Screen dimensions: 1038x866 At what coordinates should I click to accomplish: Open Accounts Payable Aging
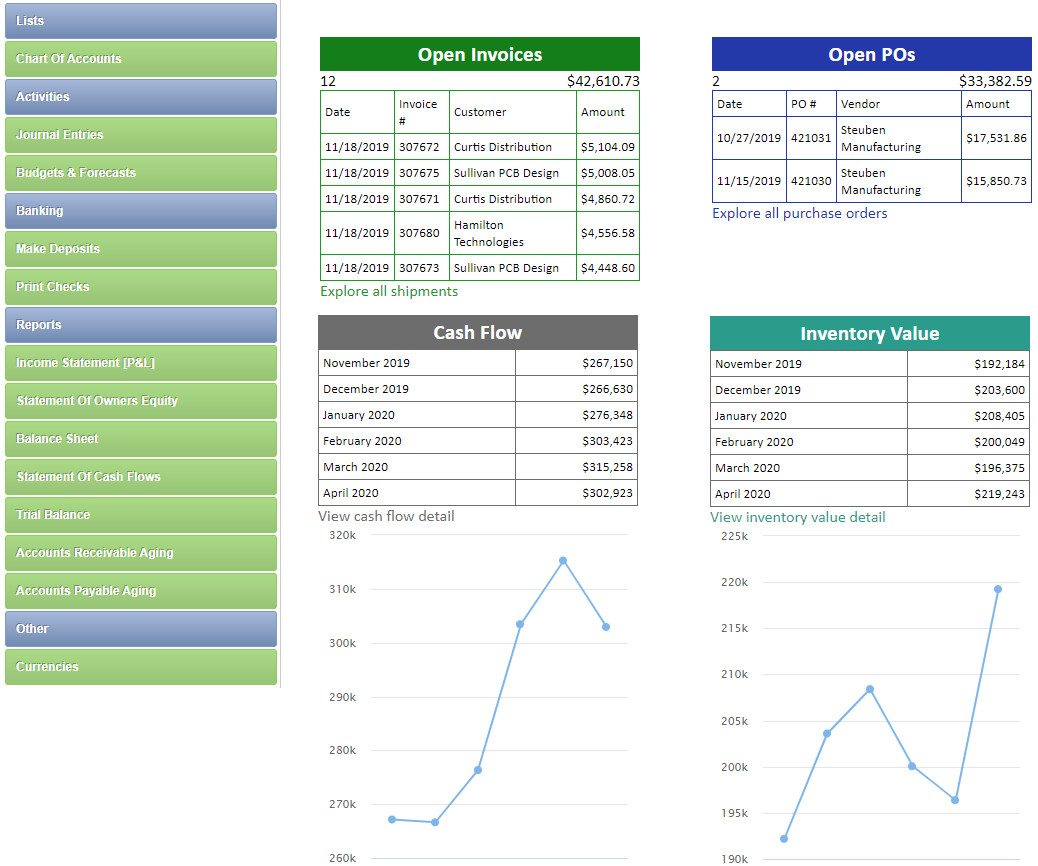tap(140, 591)
